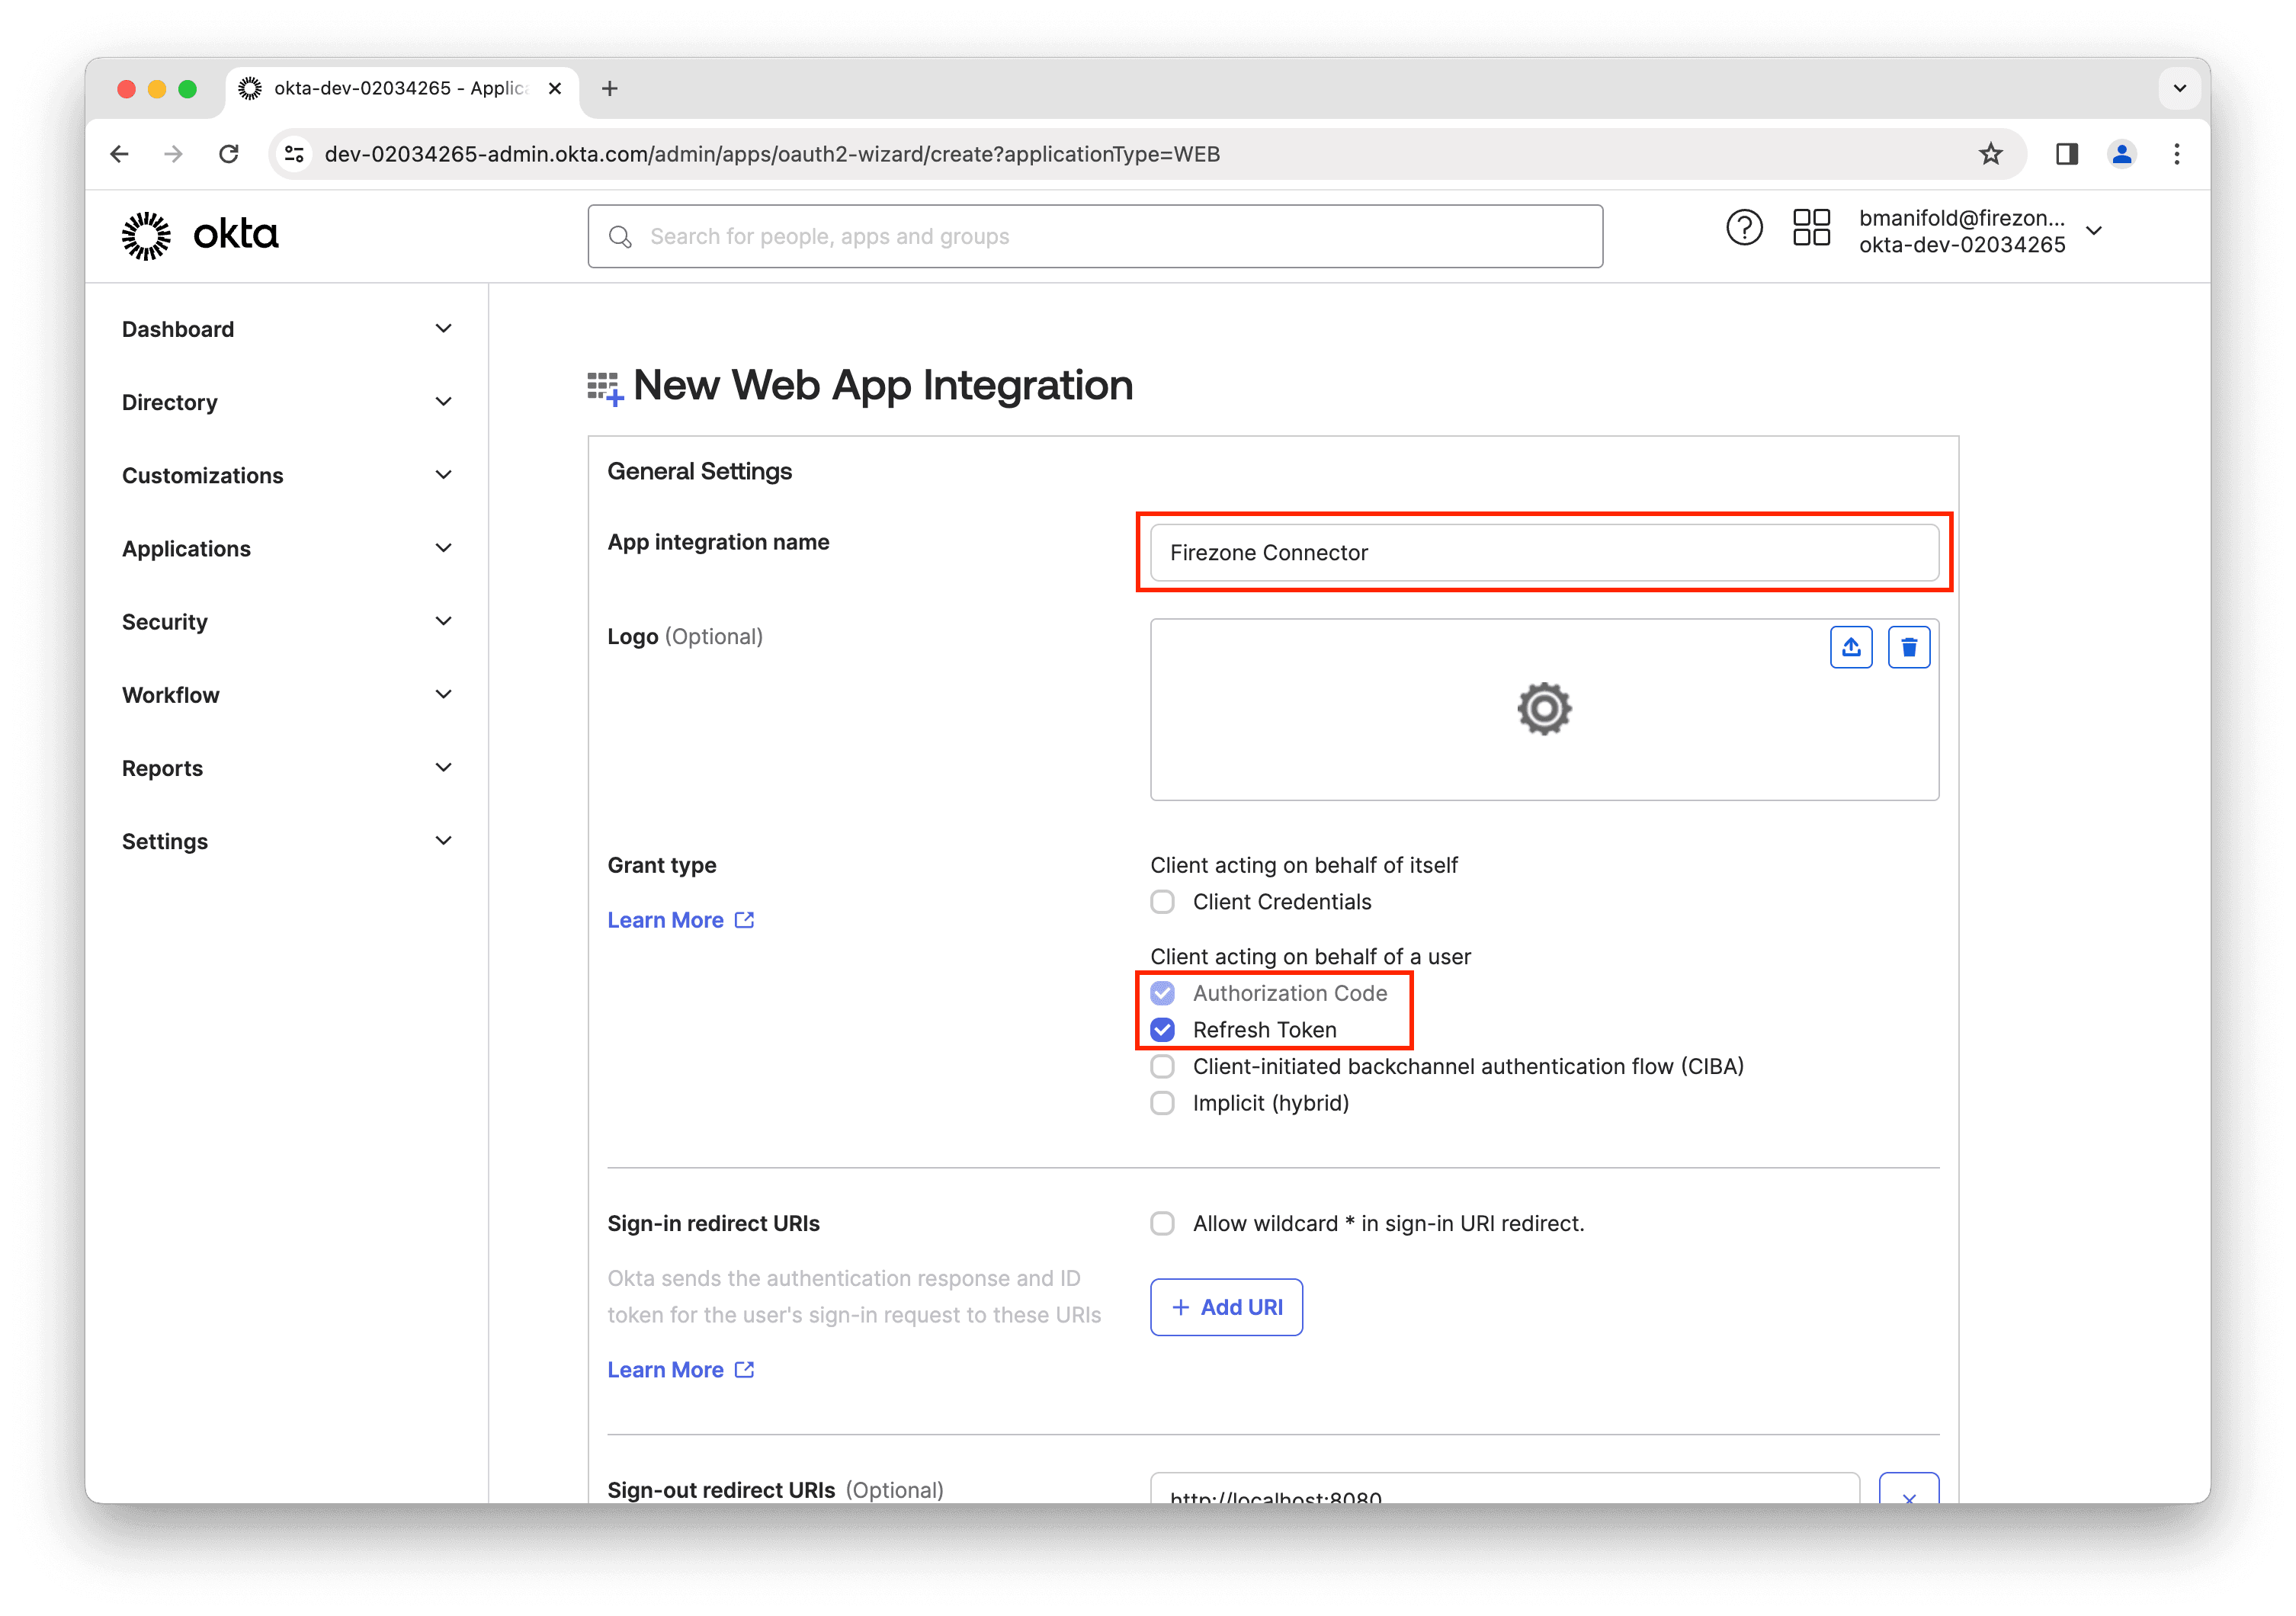Enable the Client Credentials checkbox
The height and width of the screenshot is (1616, 2296).
click(1162, 901)
